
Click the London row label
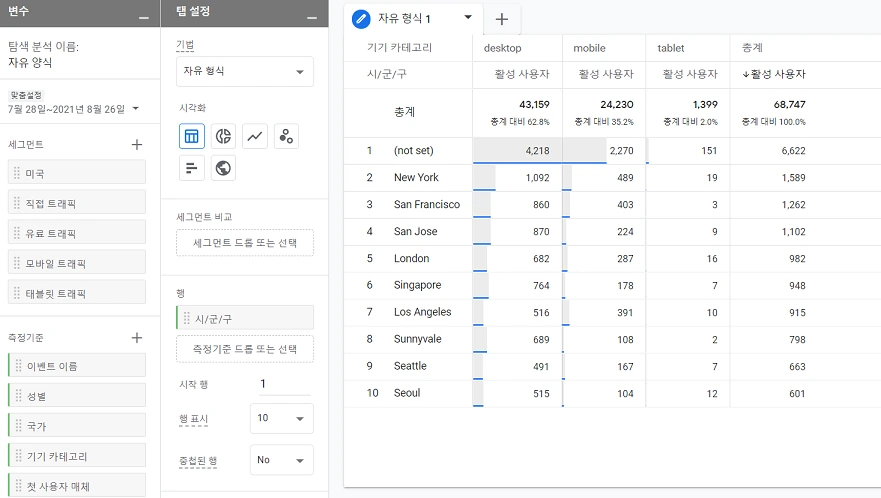411,258
